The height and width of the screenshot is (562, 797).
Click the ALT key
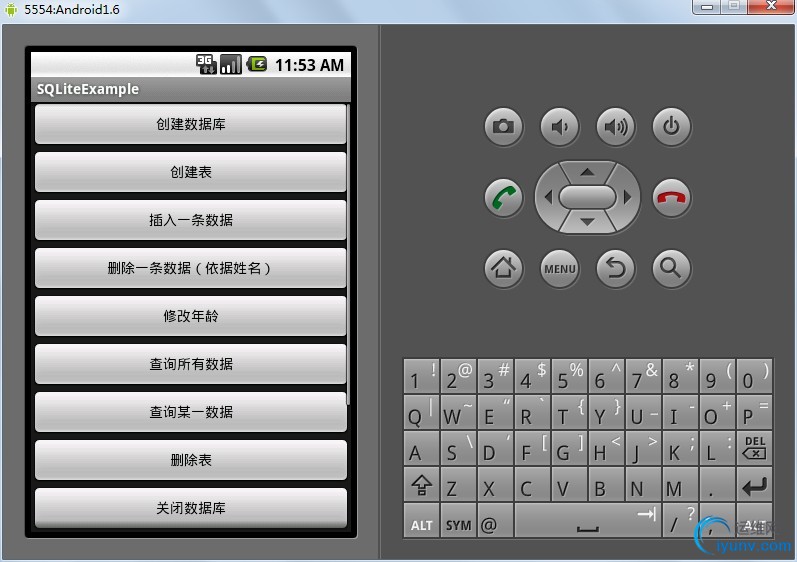[x=421, y=521]
